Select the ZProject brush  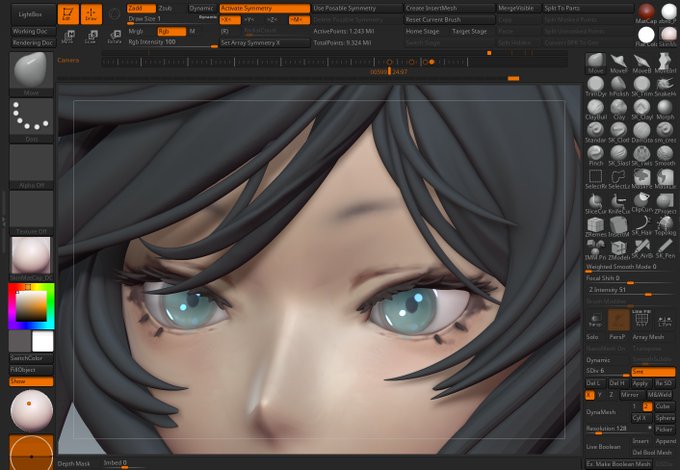coord(665,204)
